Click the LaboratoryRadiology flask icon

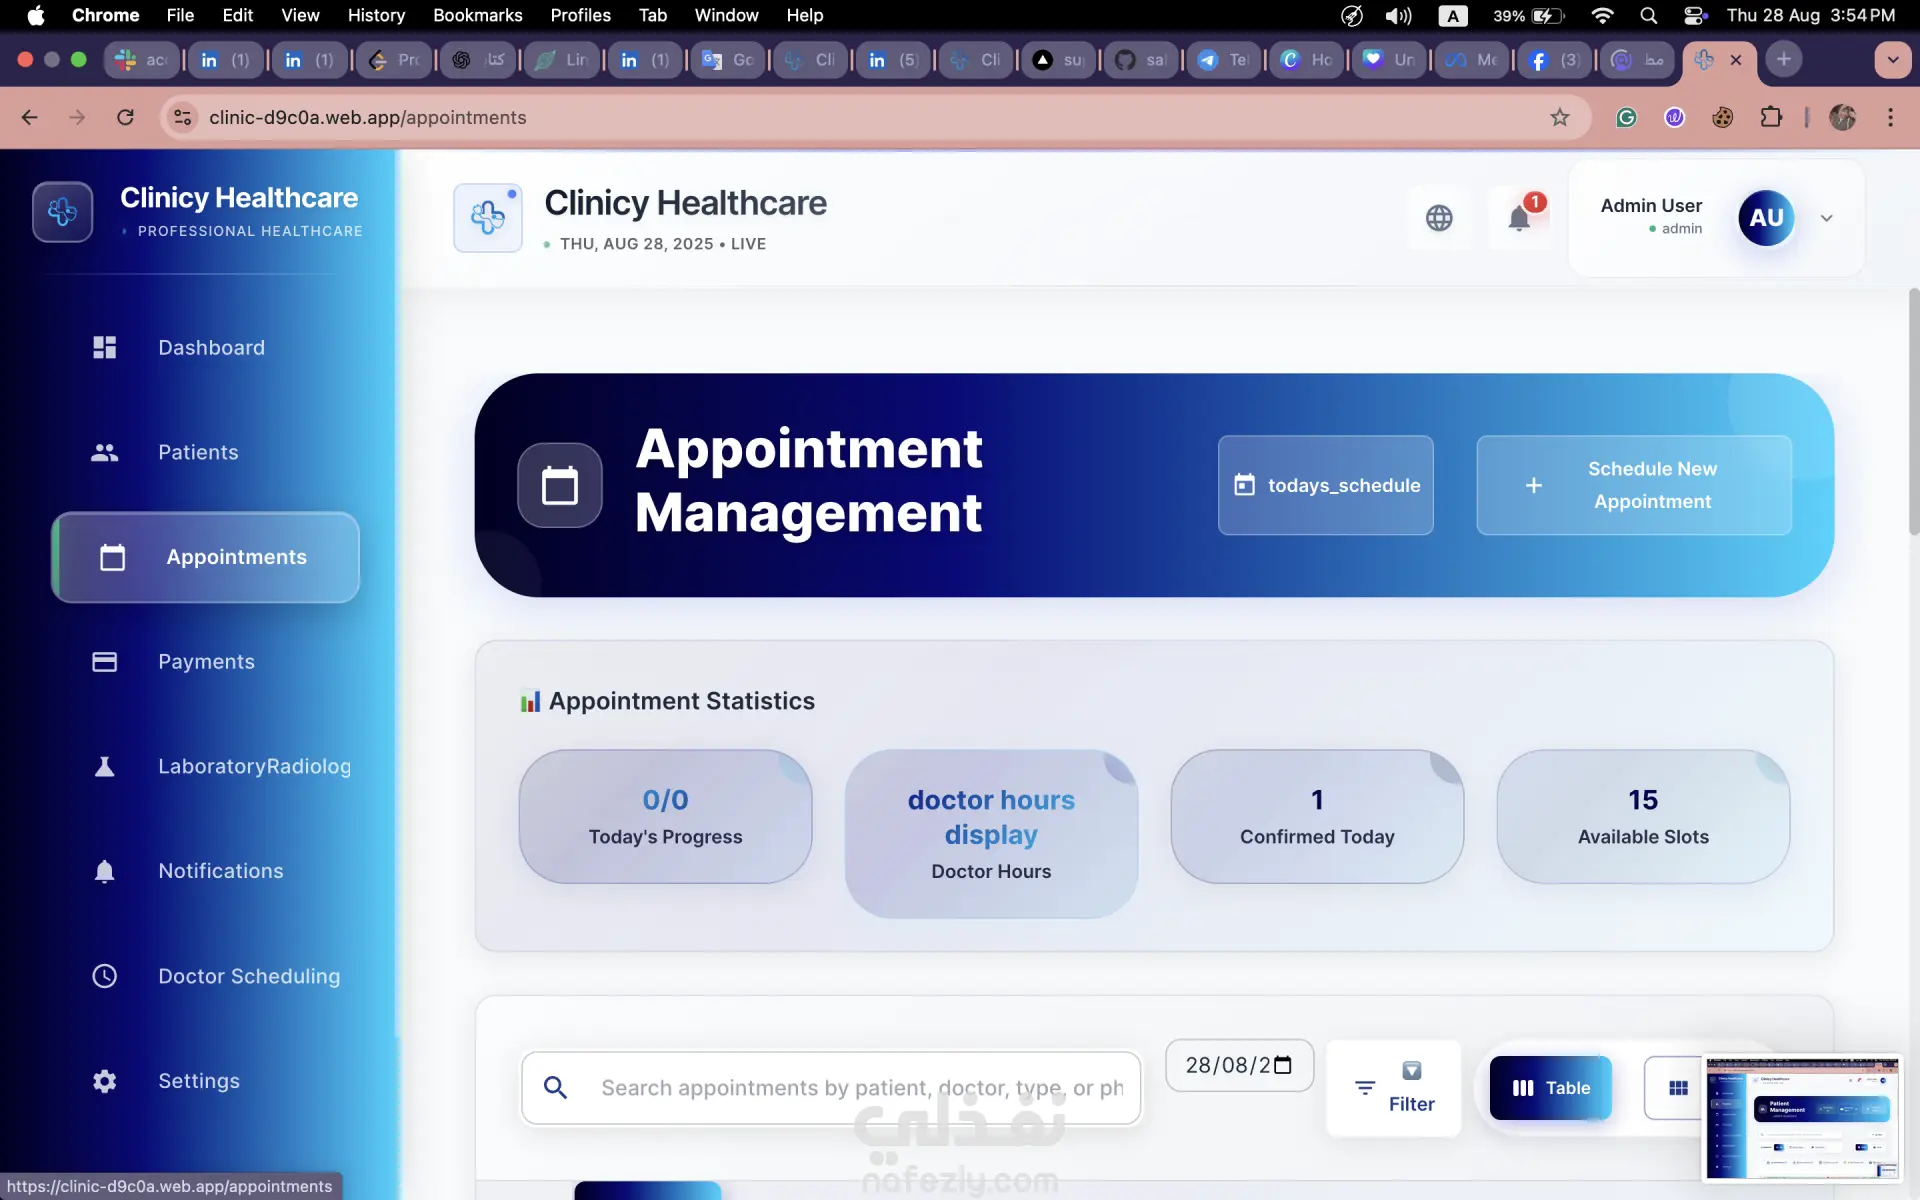(105, 766)
